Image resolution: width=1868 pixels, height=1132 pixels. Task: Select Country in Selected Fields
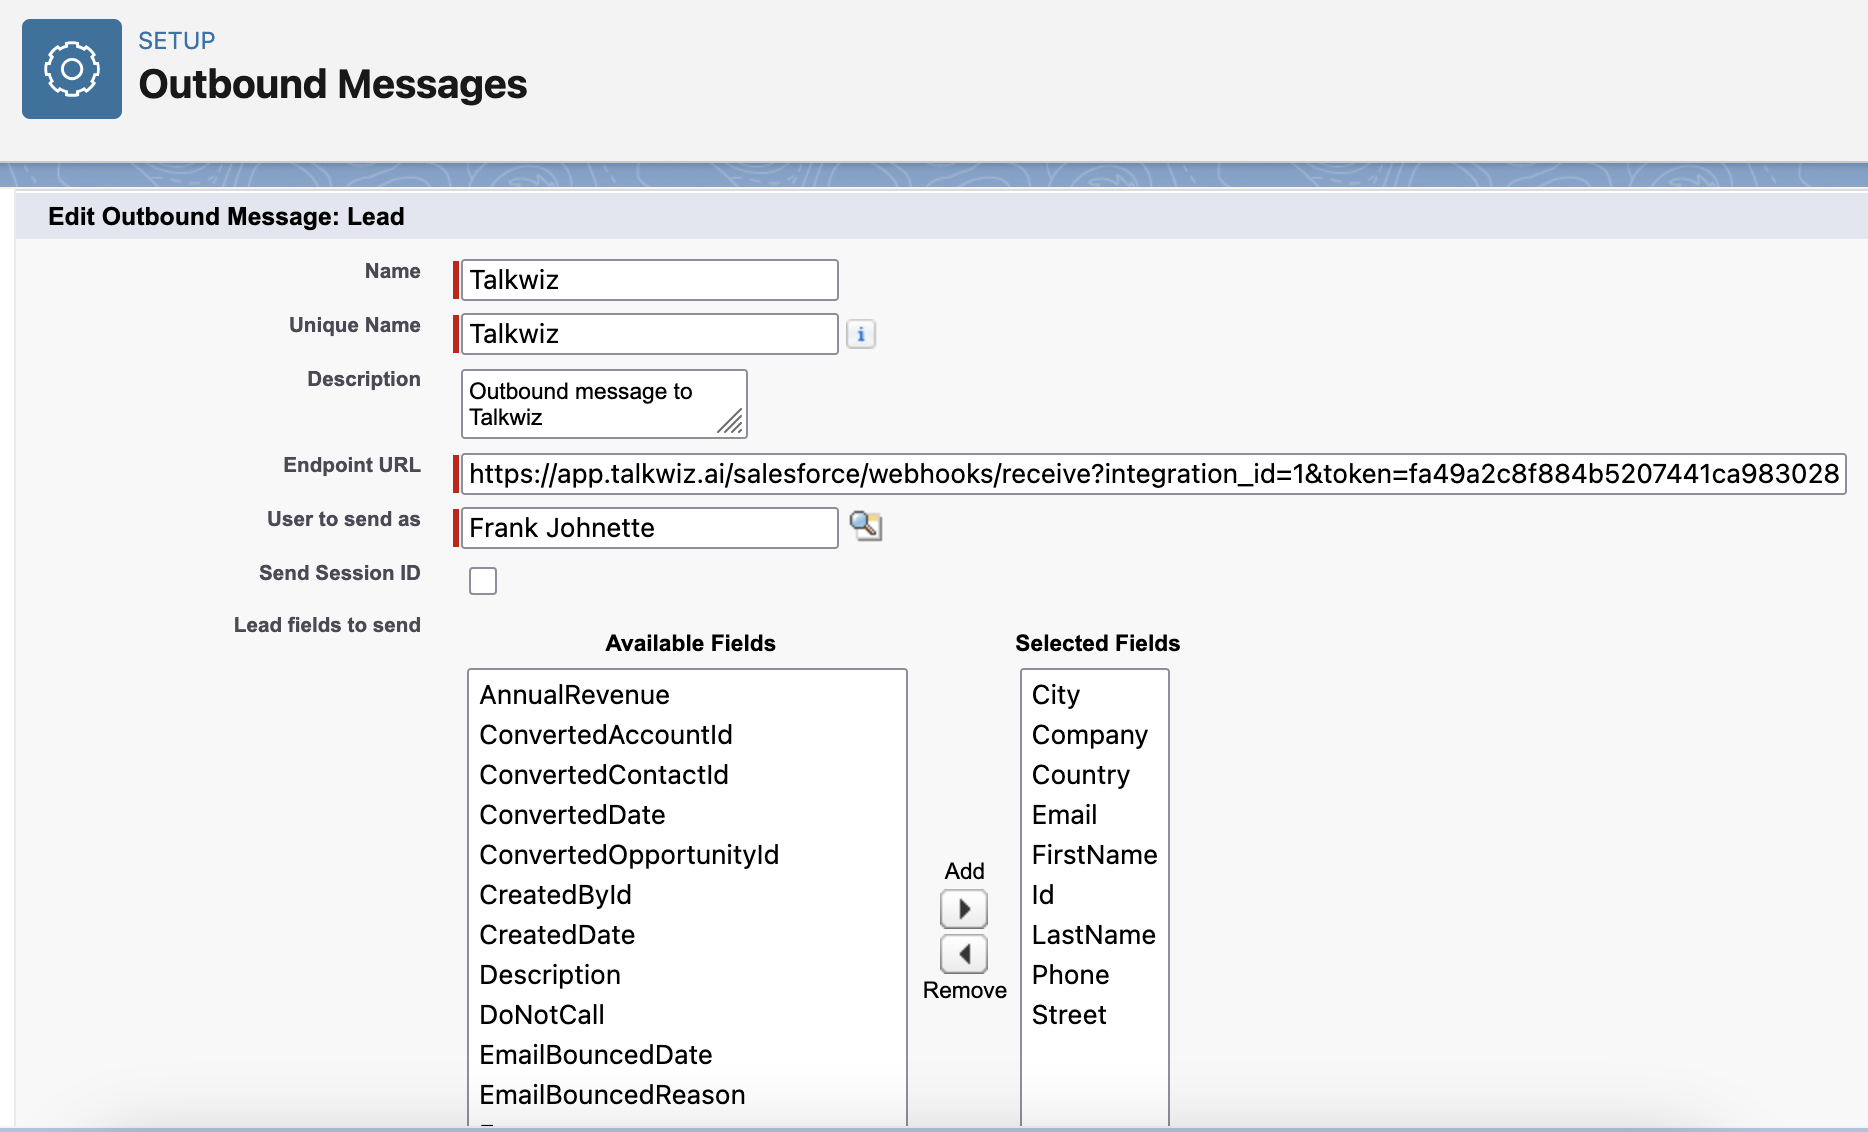coord(1095,775)
